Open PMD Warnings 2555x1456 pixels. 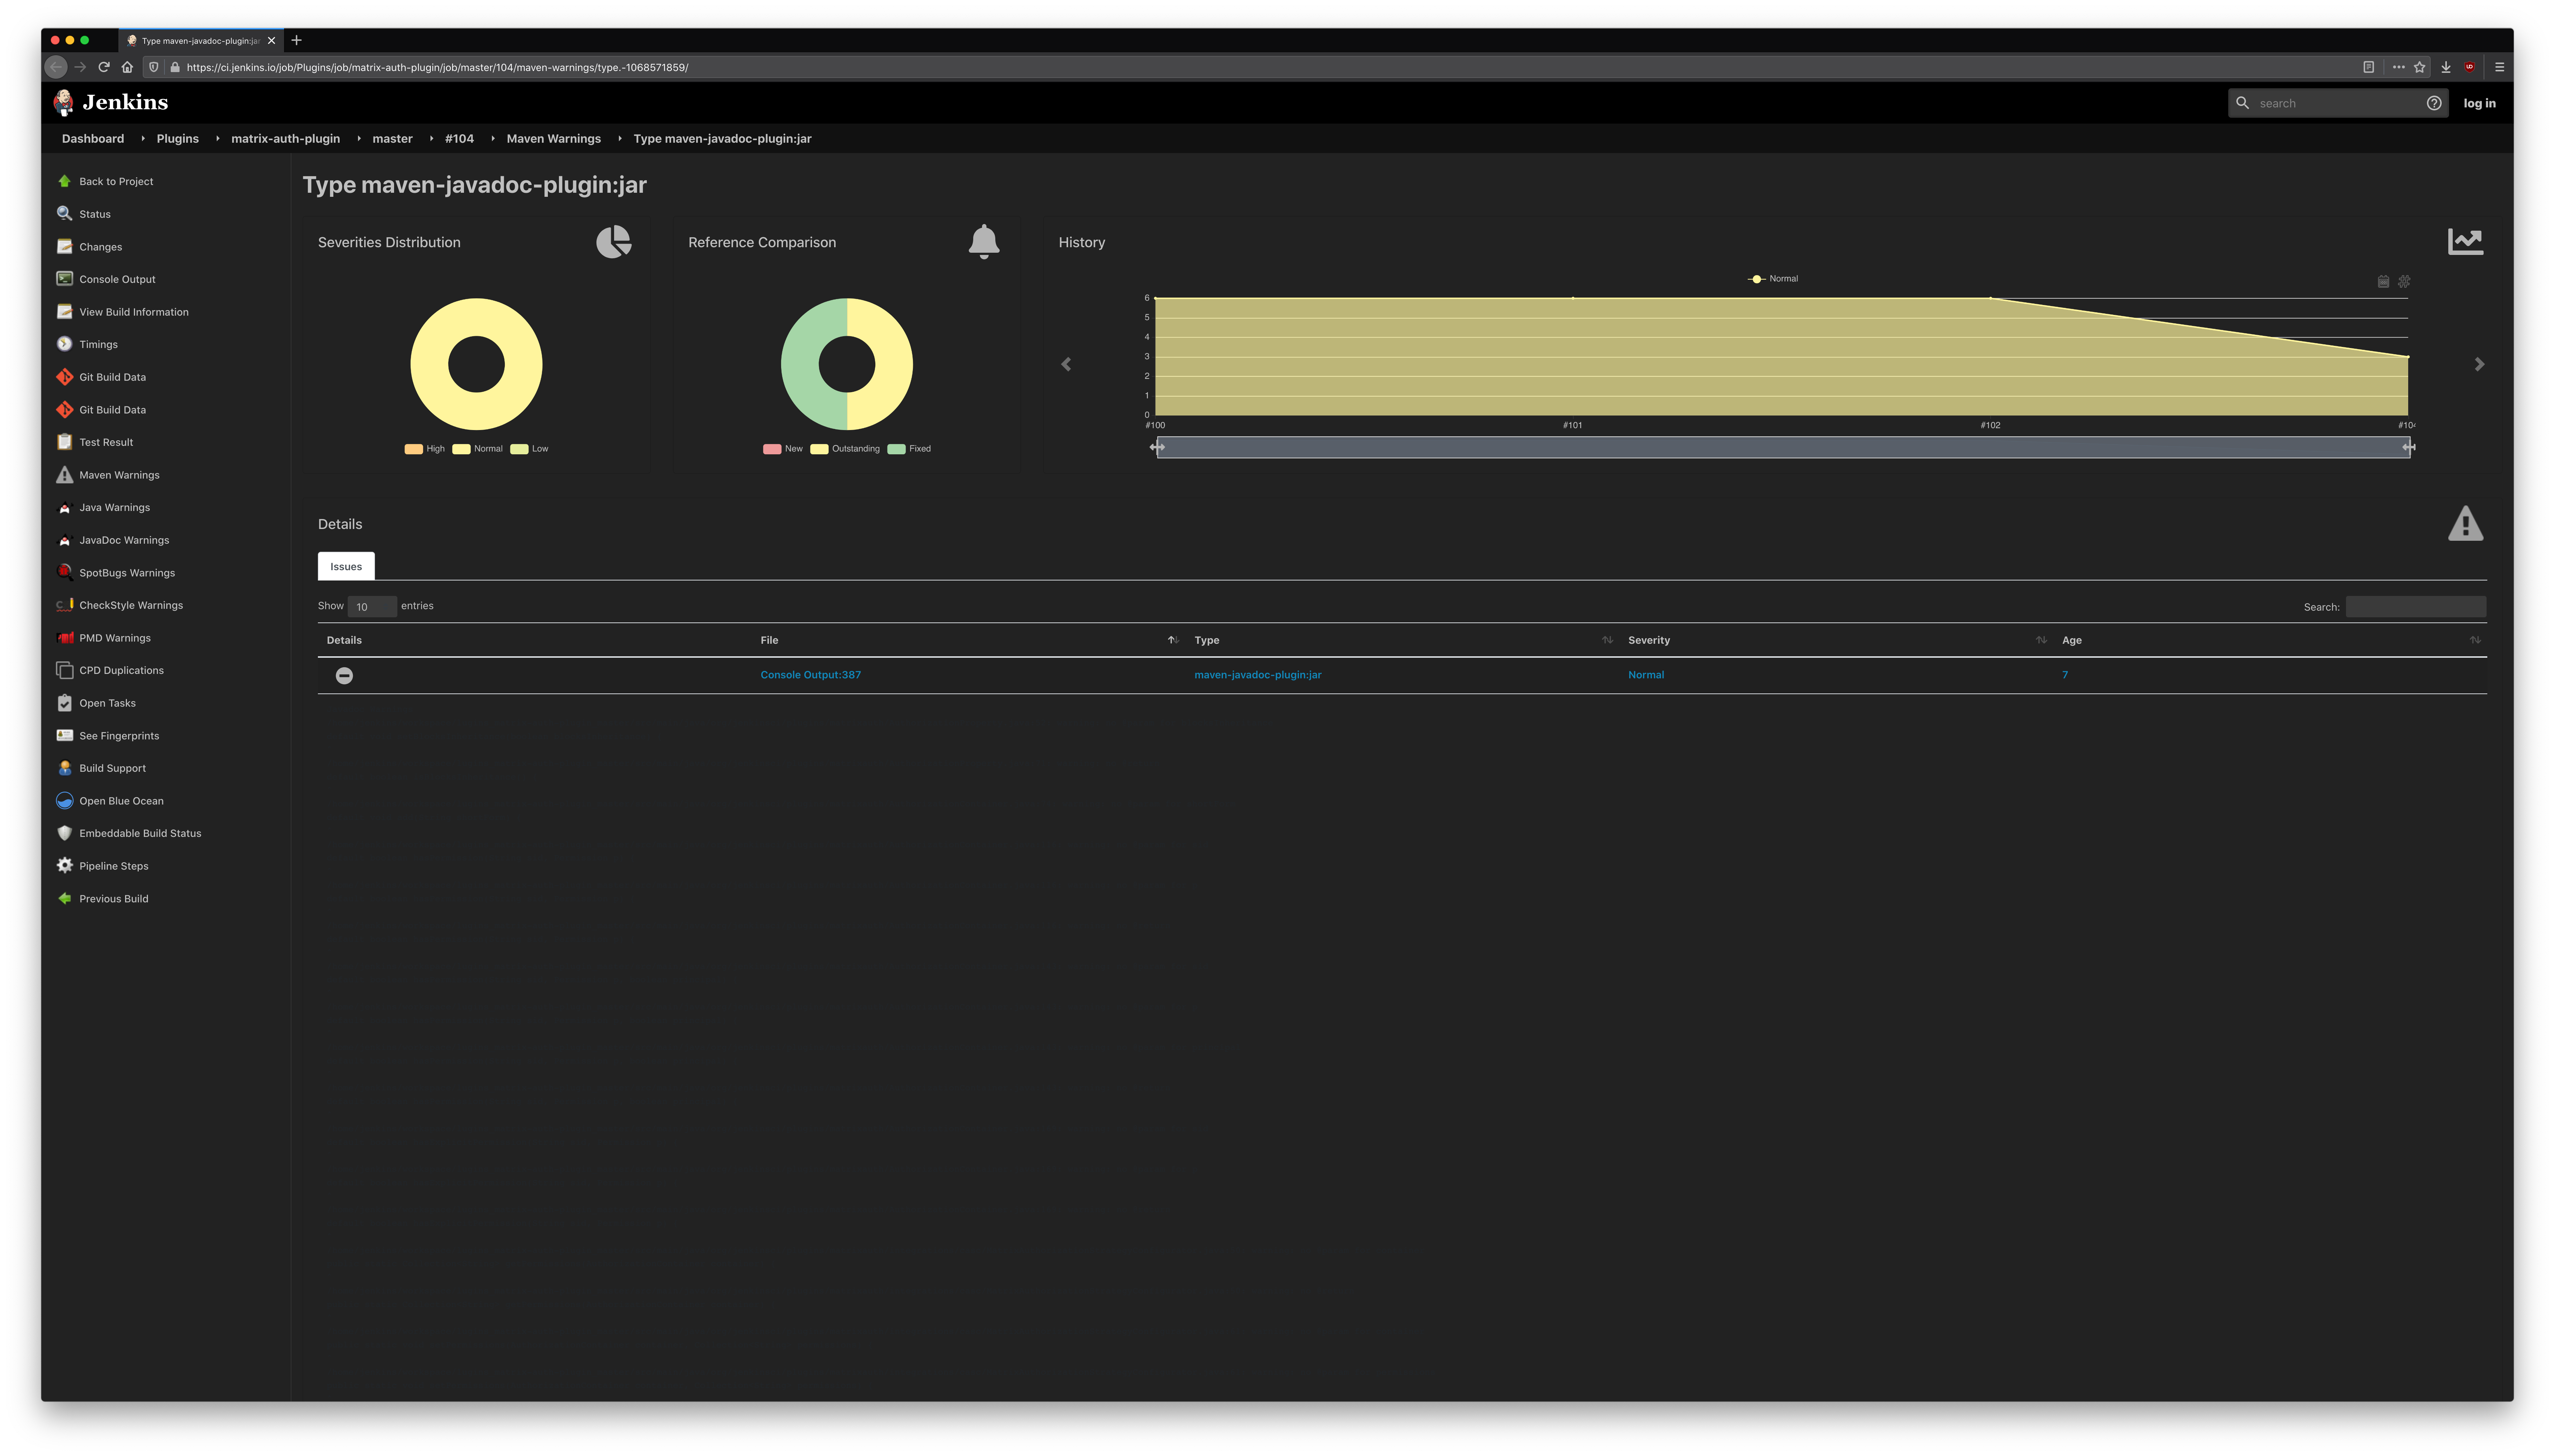point(115,638)
